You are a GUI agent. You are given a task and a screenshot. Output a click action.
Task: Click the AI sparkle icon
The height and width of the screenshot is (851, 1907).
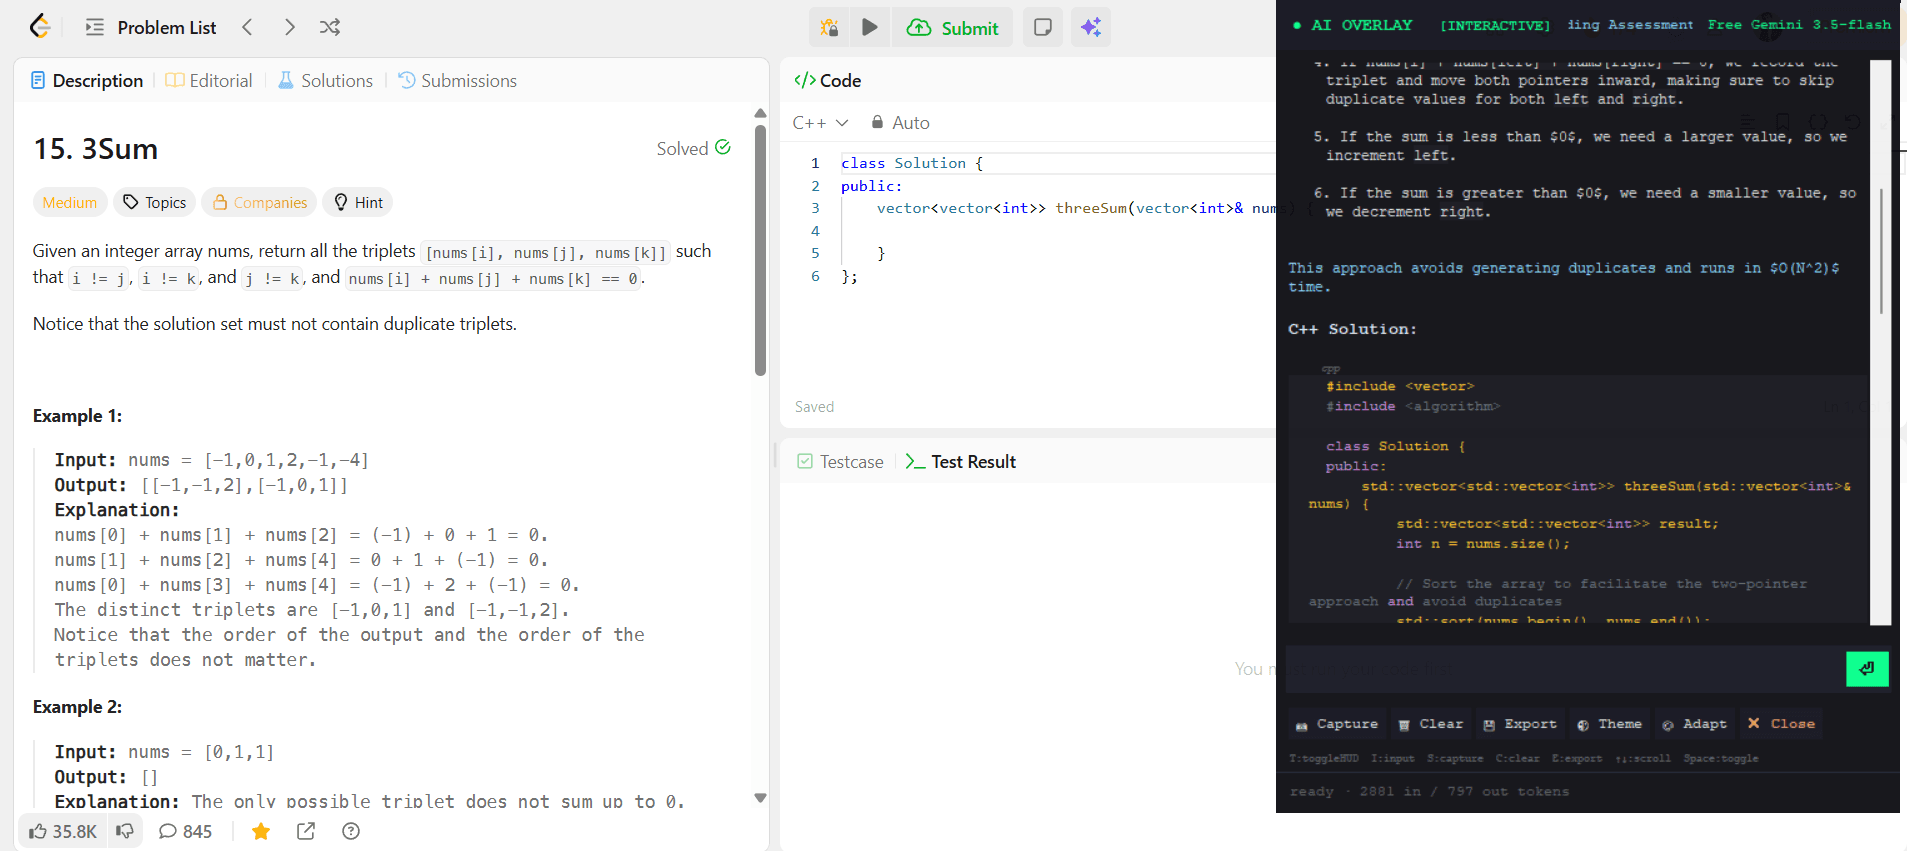click(1091, 27)
